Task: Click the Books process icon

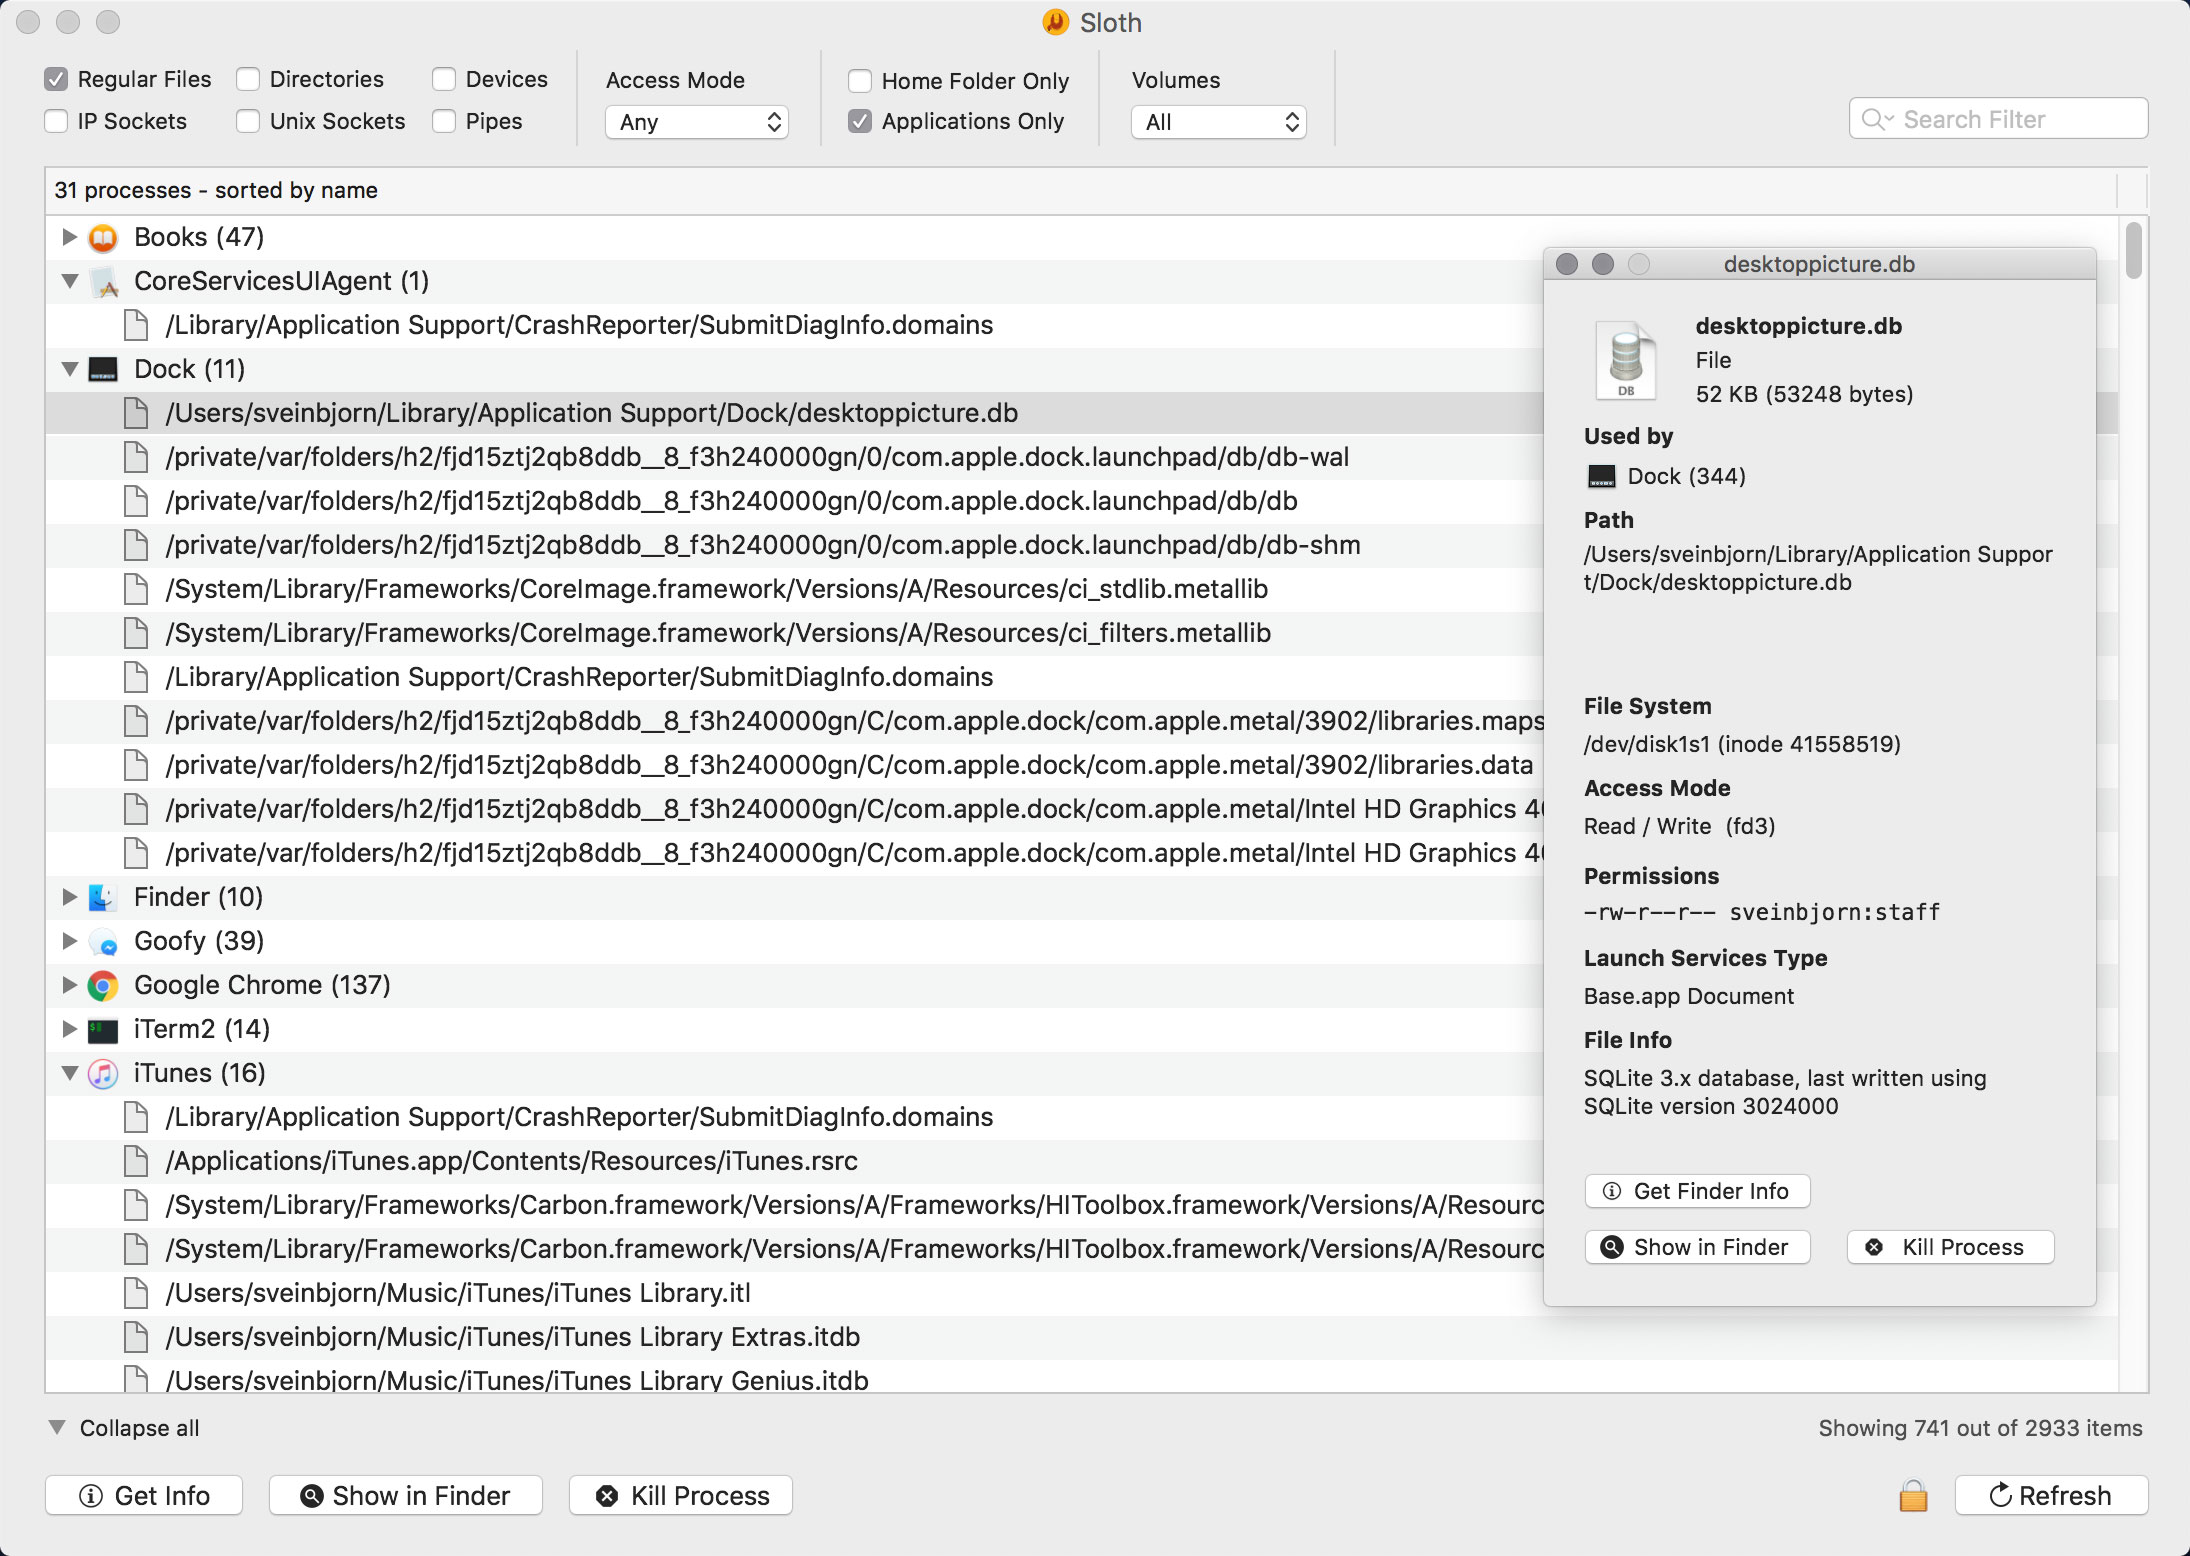Action: click(106, 236)
